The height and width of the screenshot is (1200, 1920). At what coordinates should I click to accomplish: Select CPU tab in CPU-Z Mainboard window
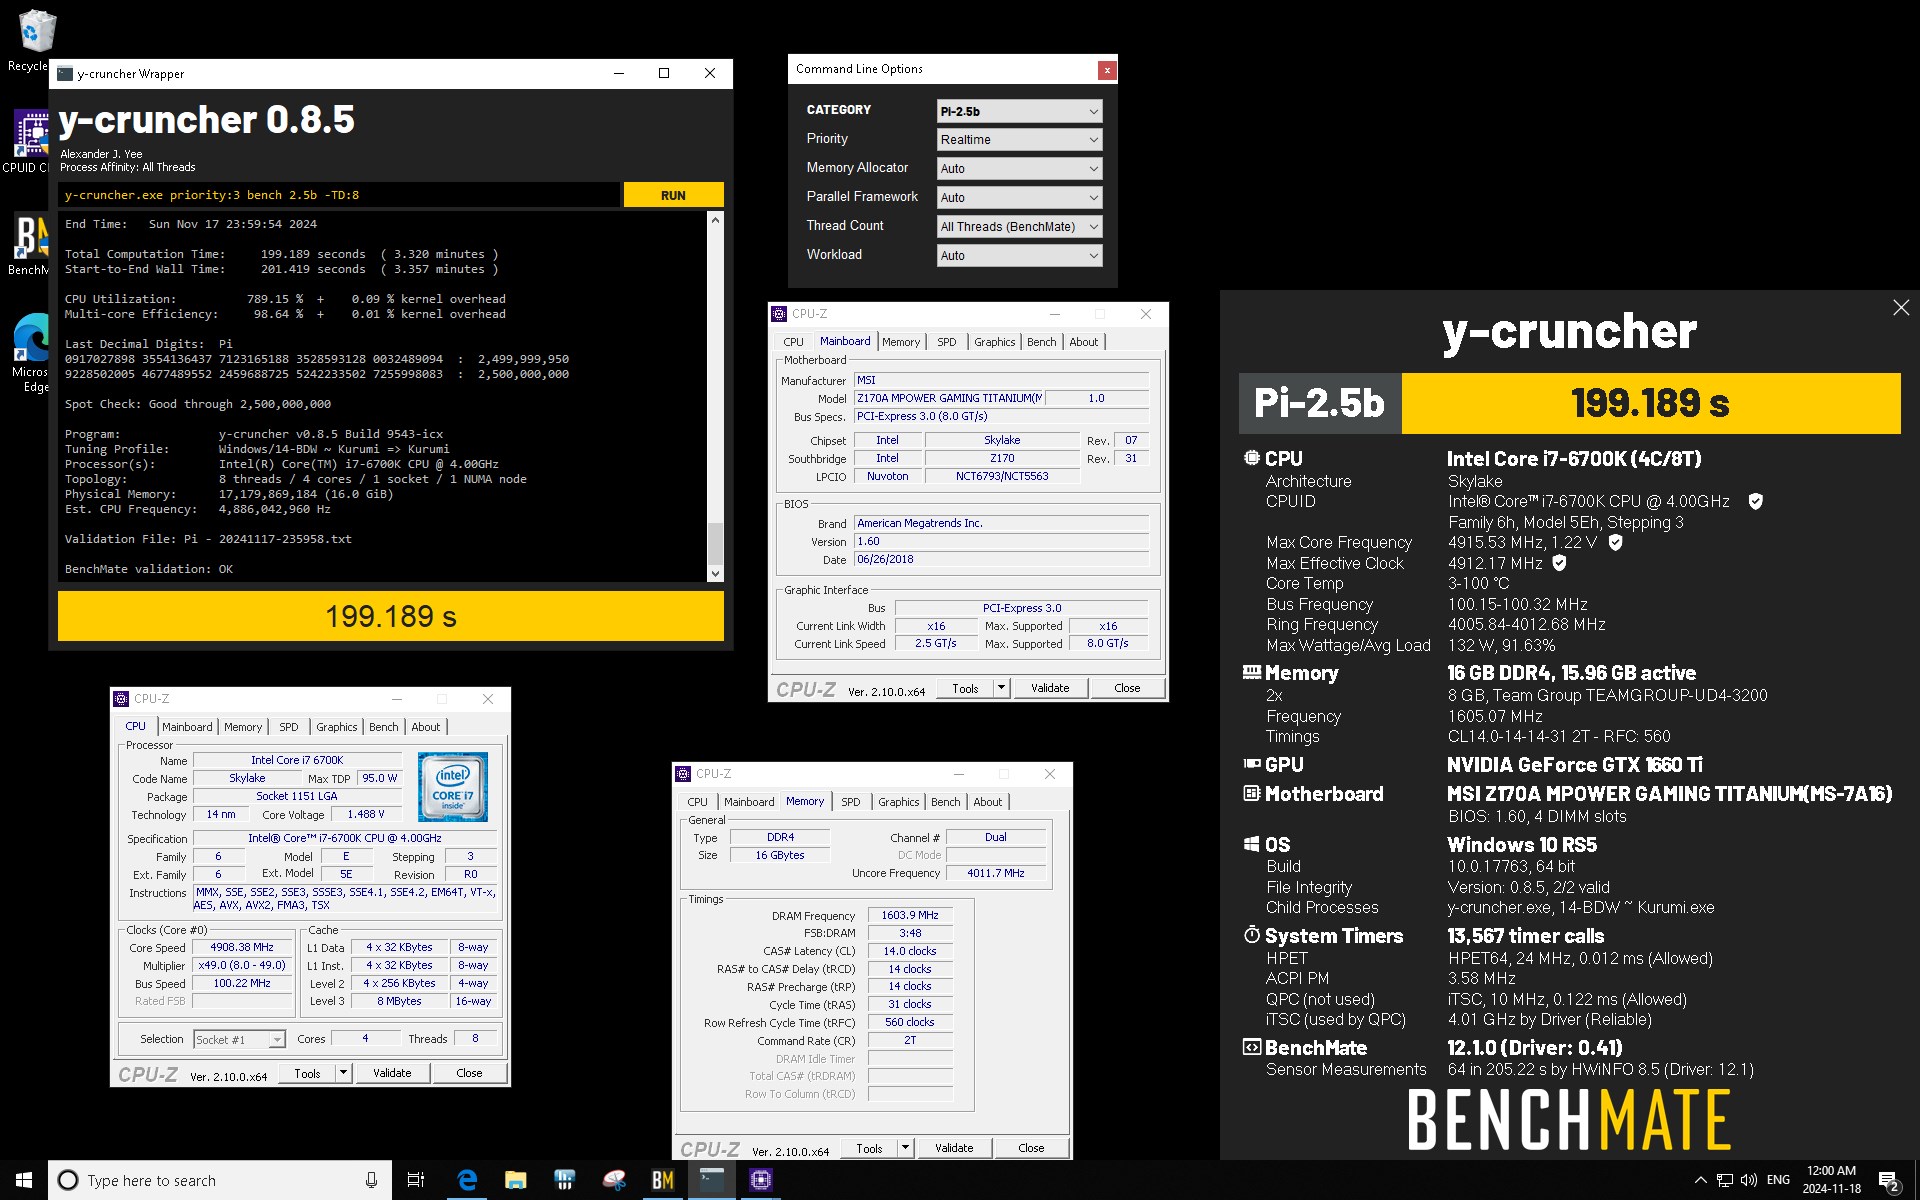[x=793, y=342]
